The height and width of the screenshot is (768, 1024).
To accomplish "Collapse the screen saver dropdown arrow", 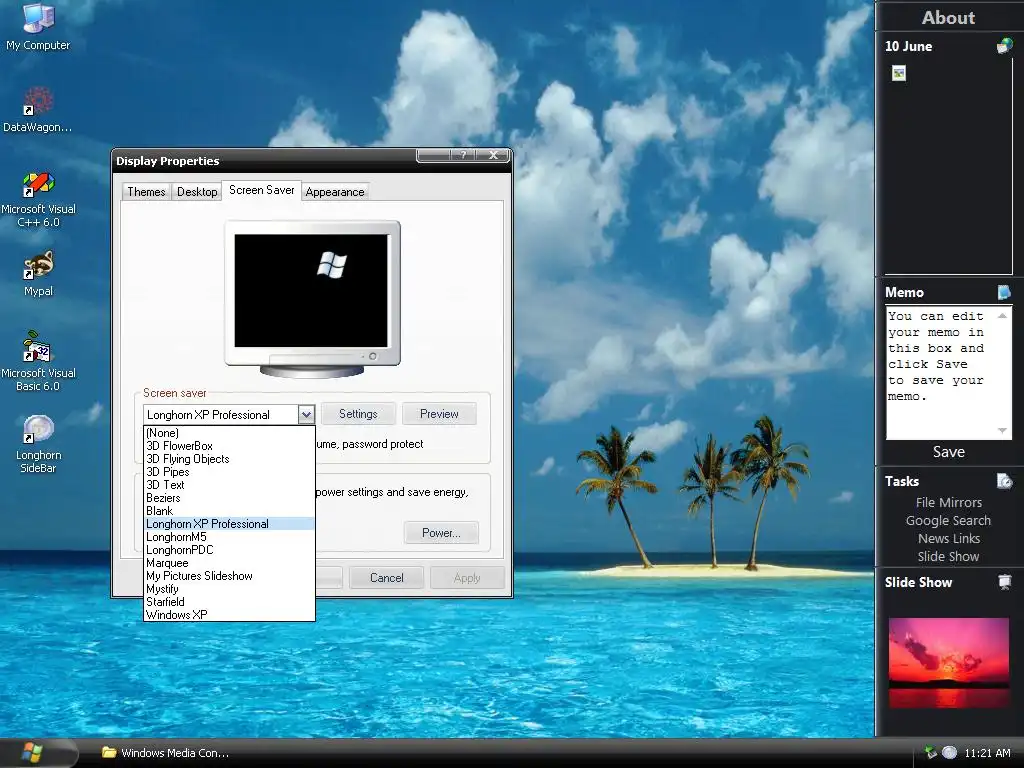I will pos(306,414).
